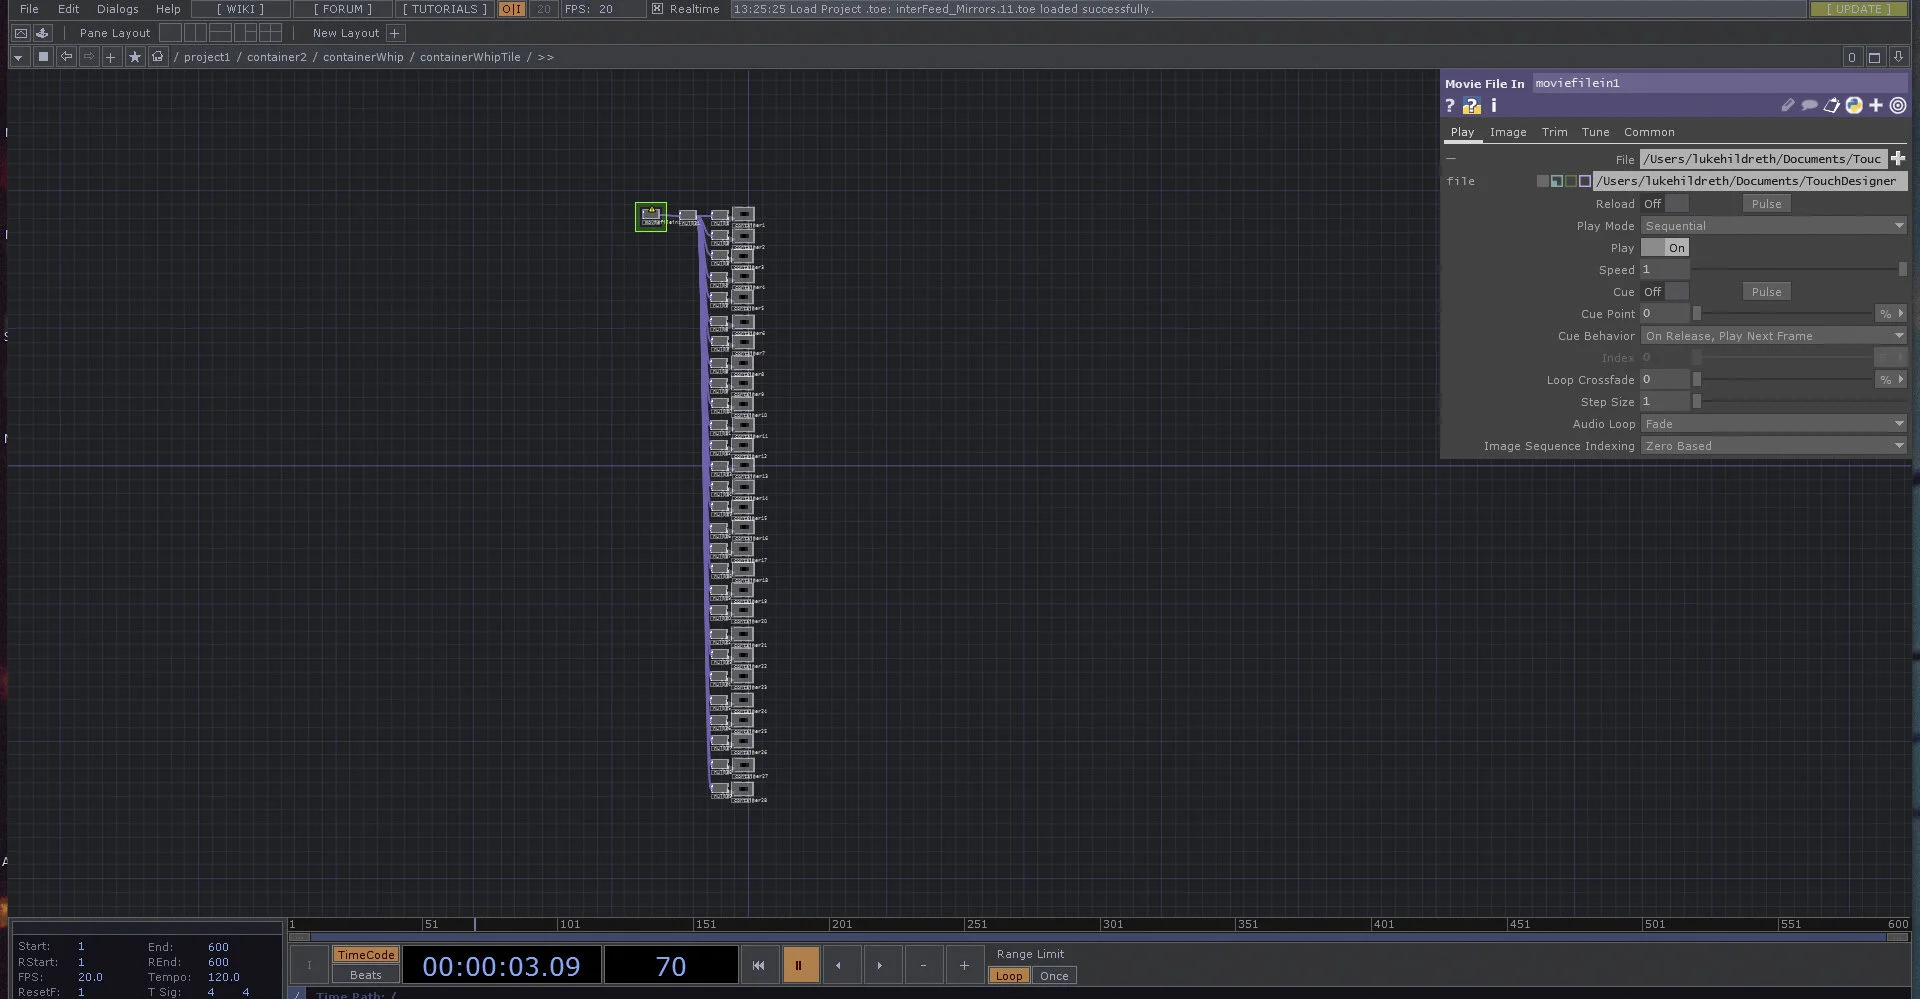
Task: Navigate back with left arrow icon
Action: [x=66, y=57]
